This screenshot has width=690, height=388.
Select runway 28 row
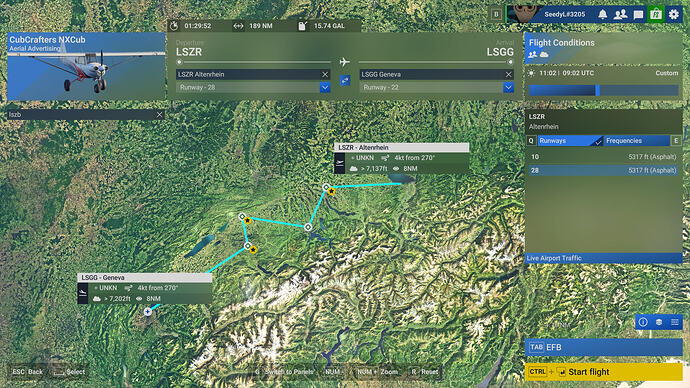point(603,170)
